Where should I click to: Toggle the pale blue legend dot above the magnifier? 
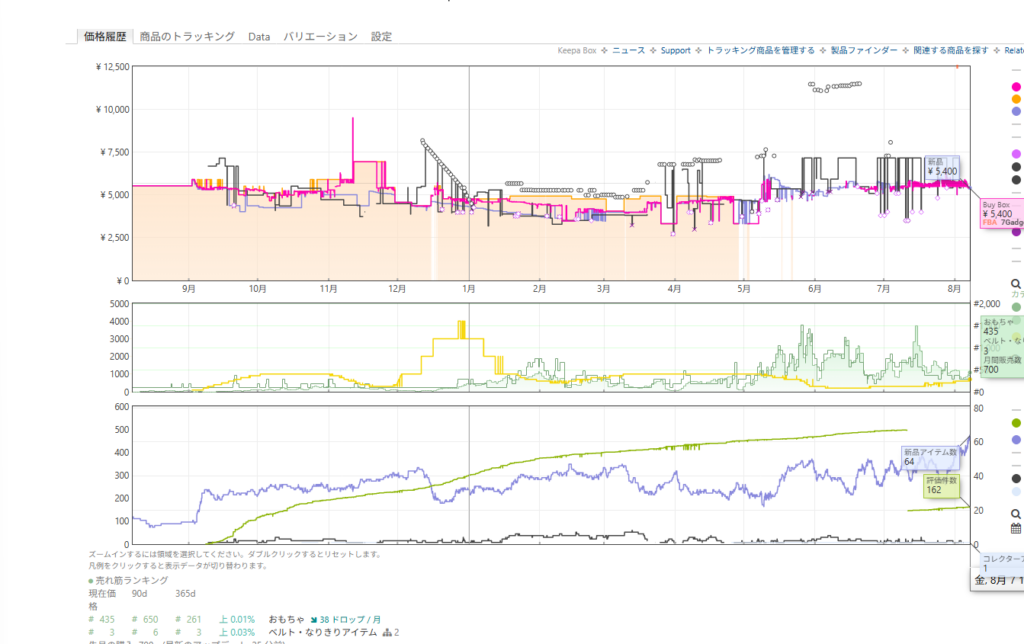click(1016, 492)
